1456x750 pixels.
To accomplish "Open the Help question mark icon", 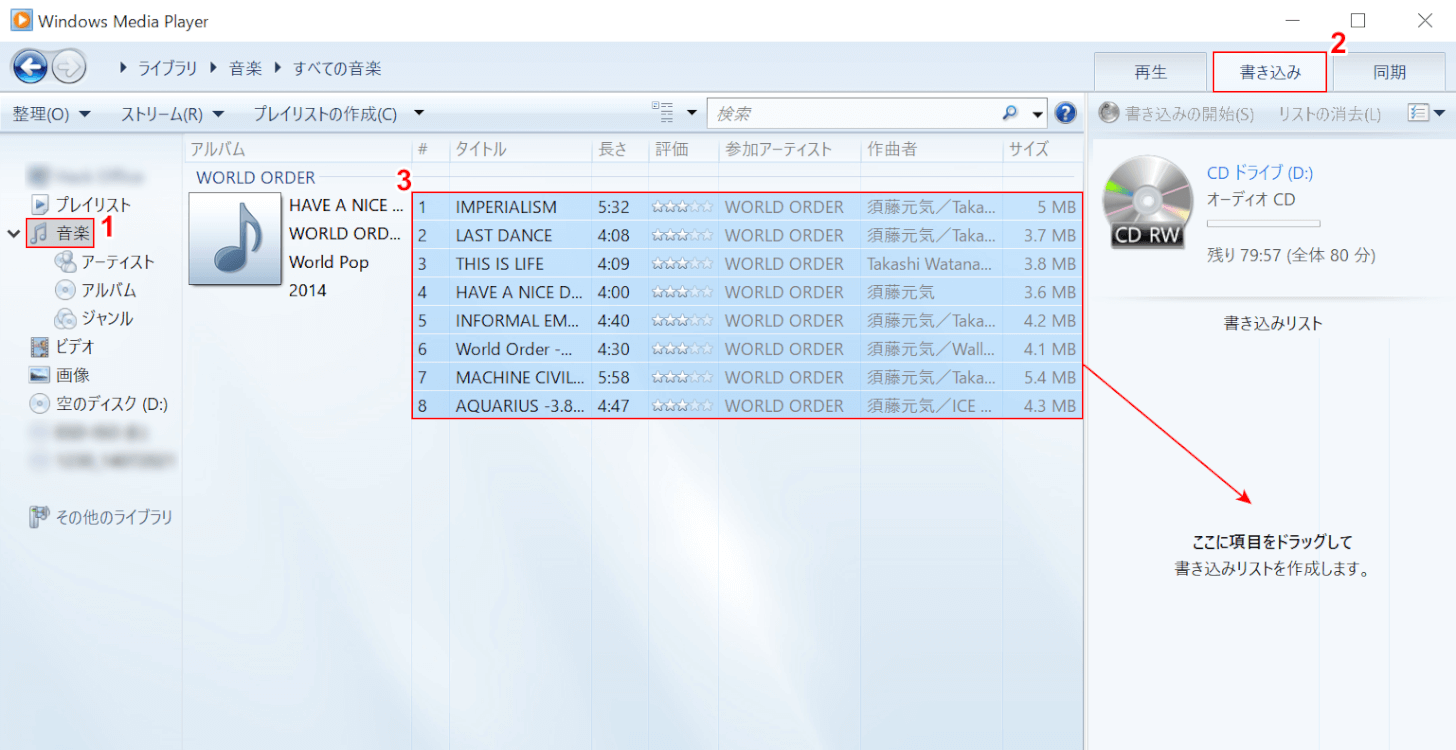I will tap(1066, 113).
